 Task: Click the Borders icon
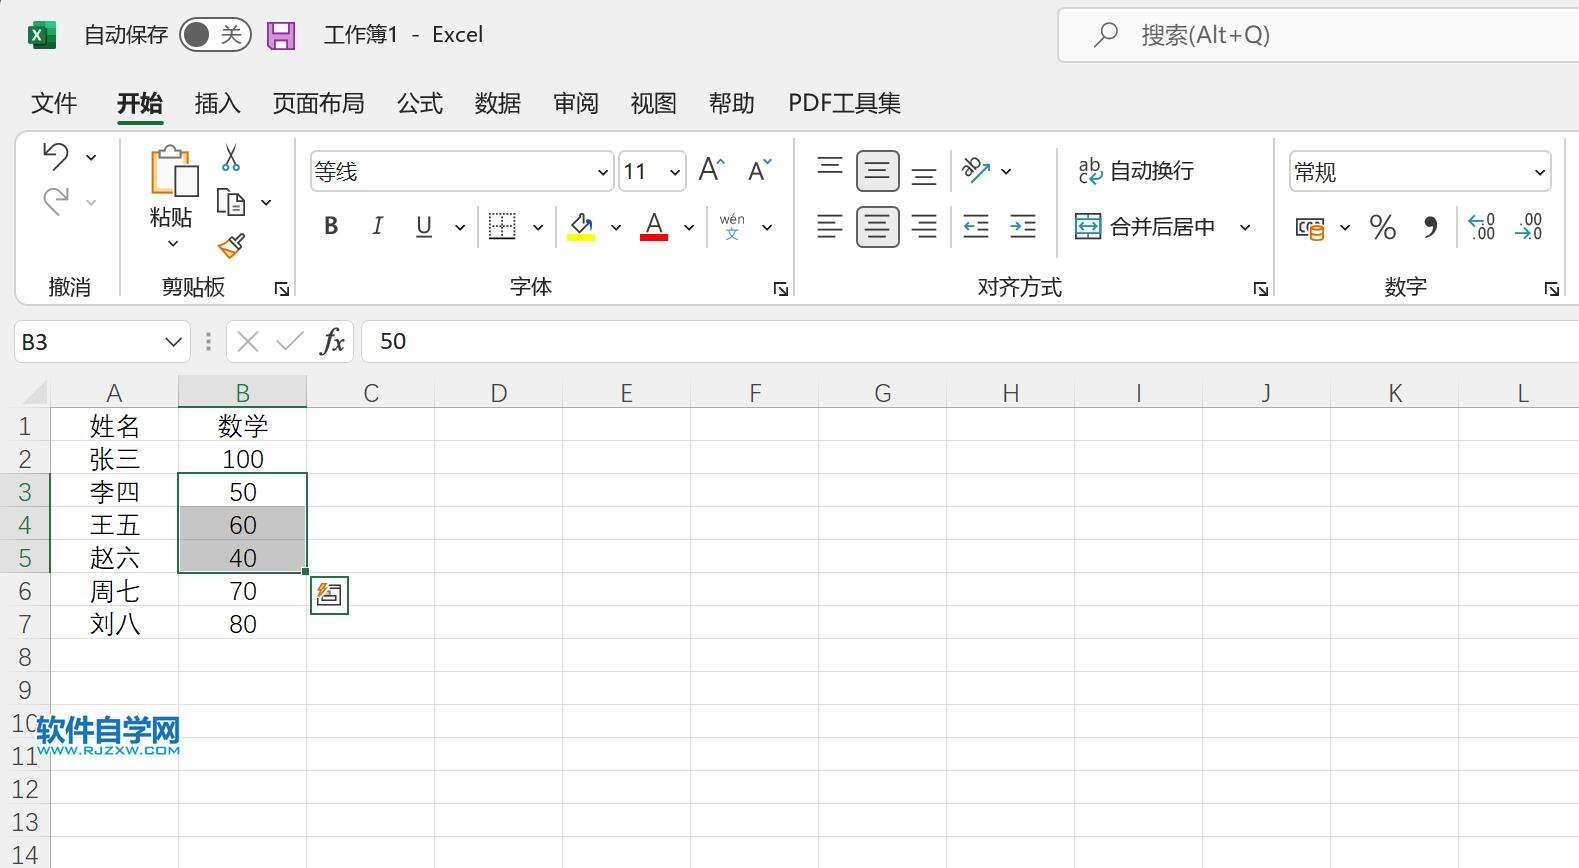(x=502, y=227)
